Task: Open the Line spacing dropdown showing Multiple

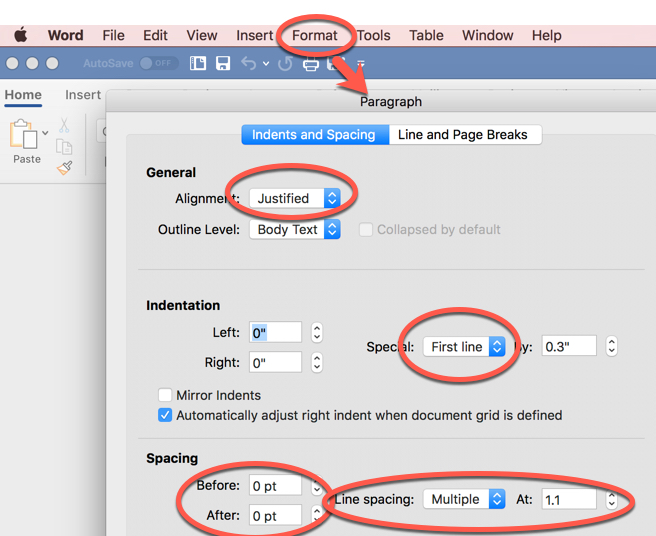Action: [464, 499]
